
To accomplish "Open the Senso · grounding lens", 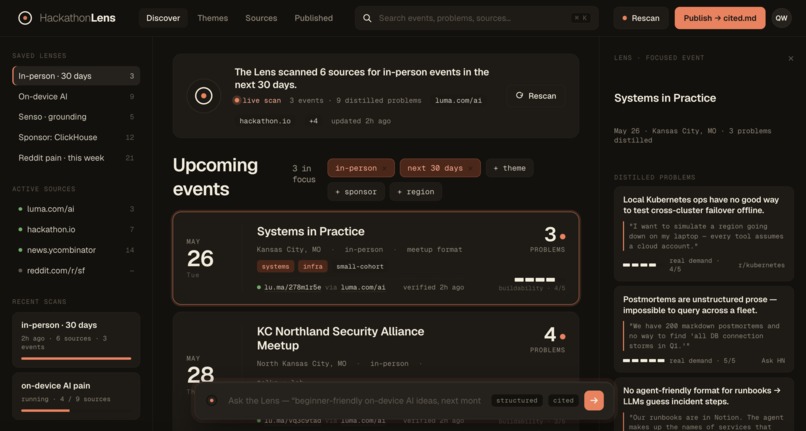I will [76, 117].
